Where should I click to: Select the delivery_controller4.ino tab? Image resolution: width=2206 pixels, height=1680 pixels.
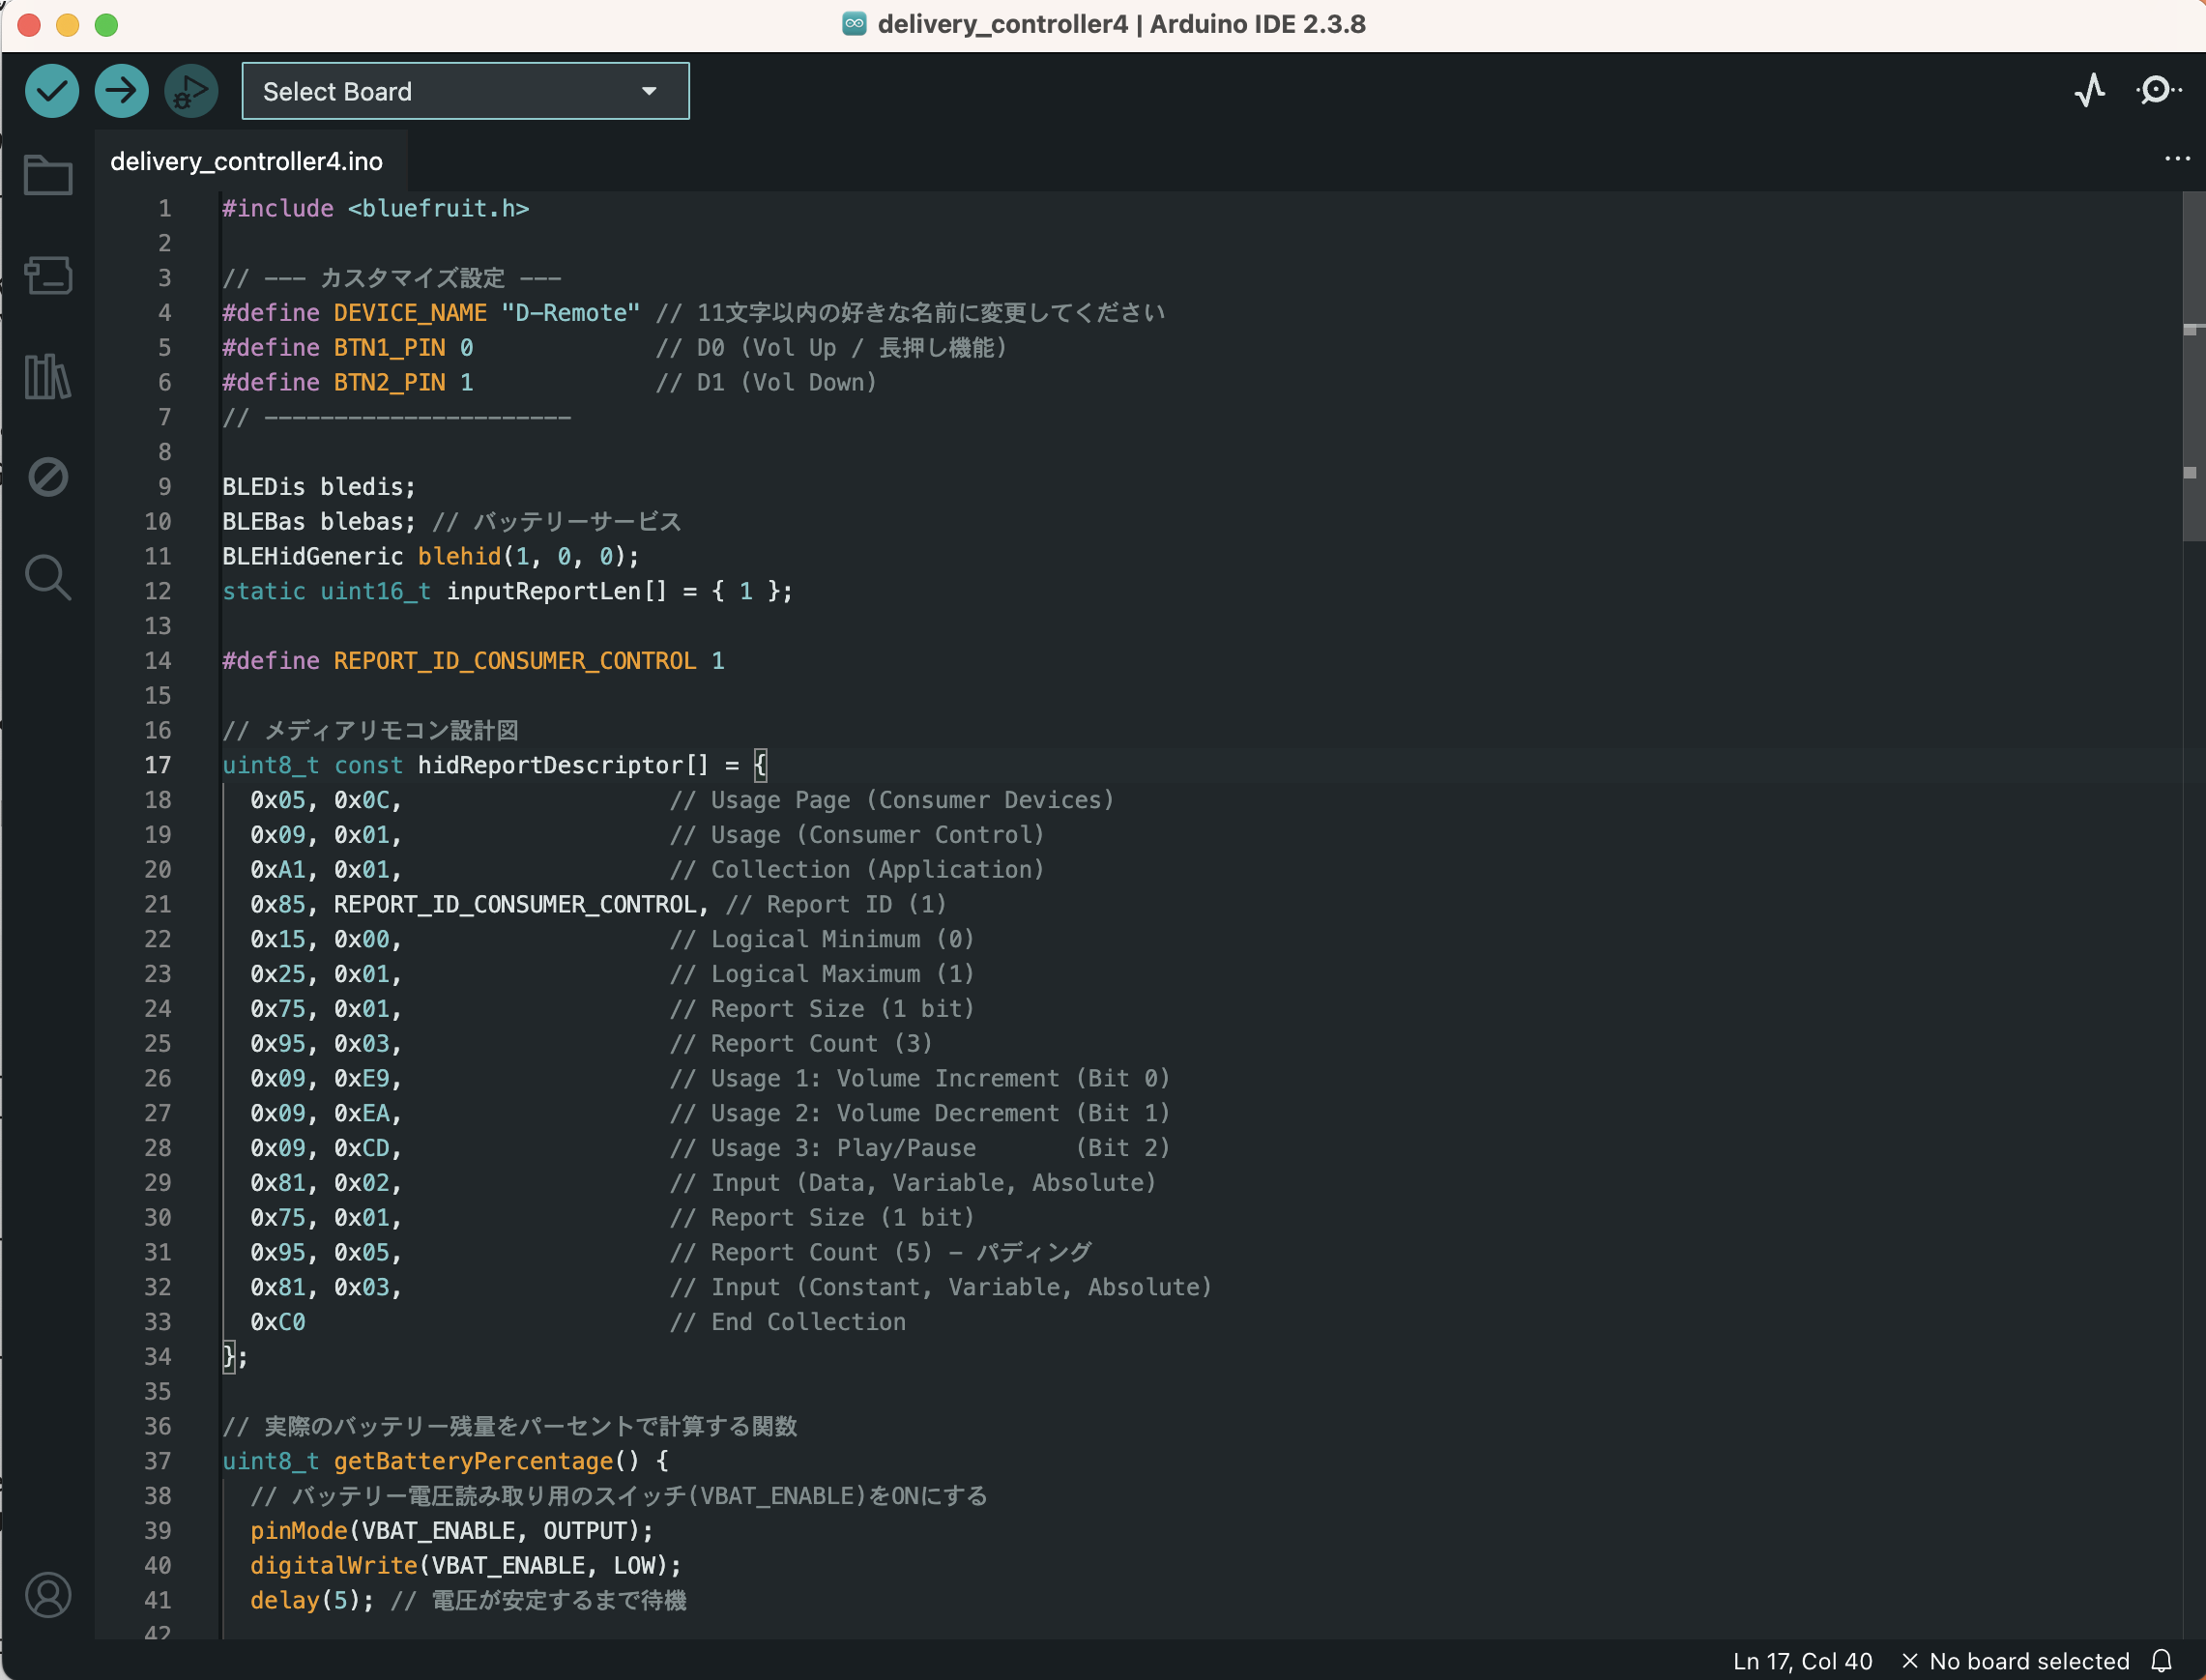pyautogui.click(x=246, y=161)
